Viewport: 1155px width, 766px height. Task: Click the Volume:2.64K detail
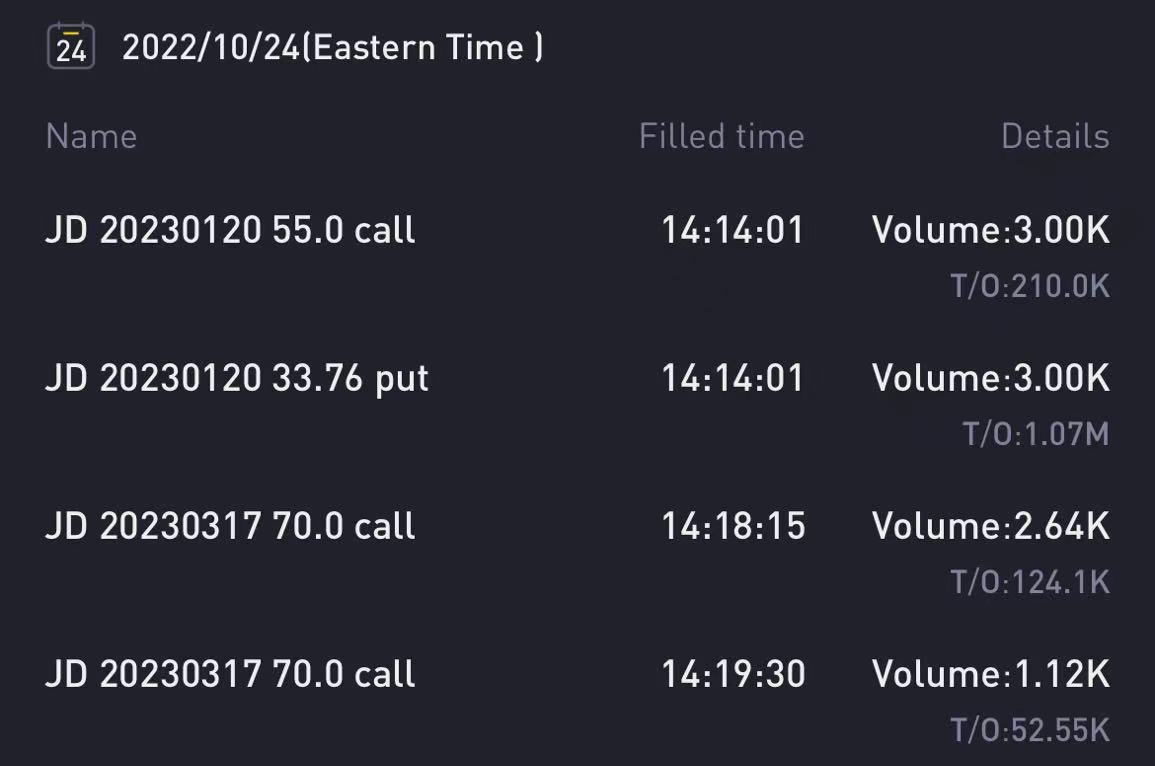point(991,526)
